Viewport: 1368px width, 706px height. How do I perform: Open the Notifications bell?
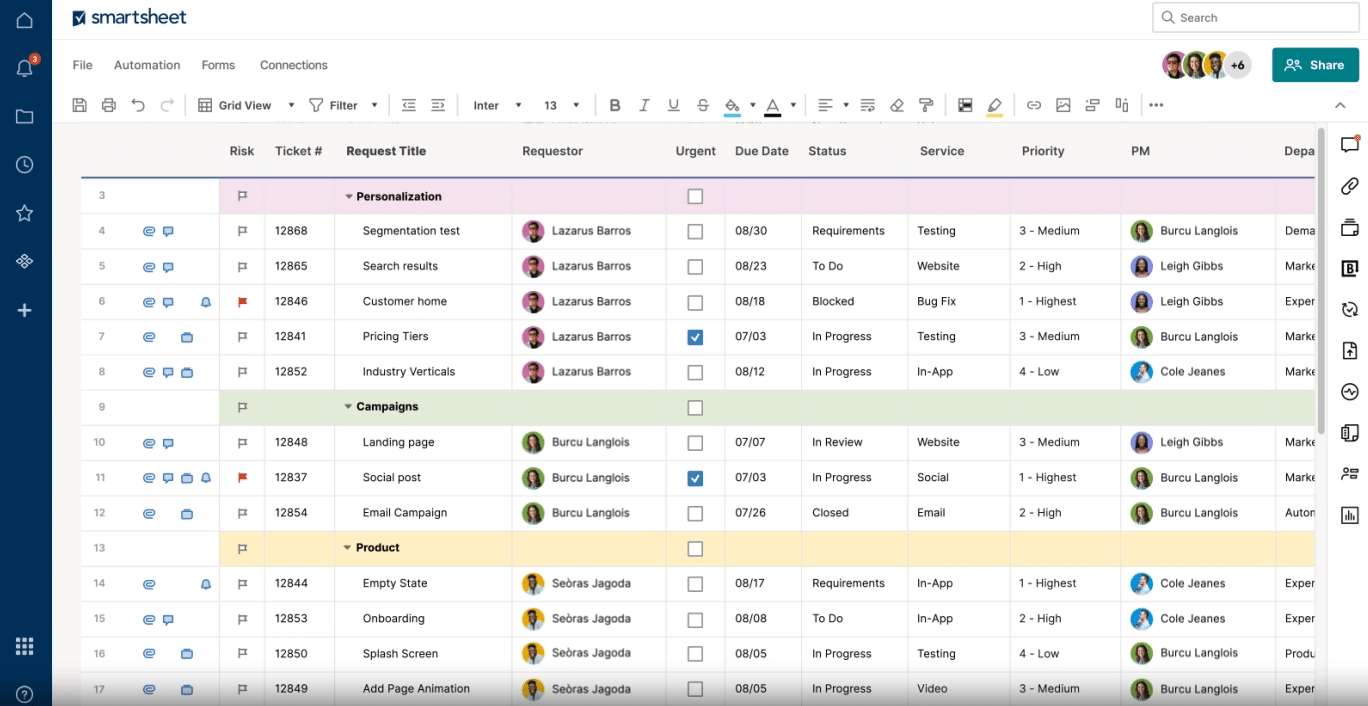coord(25,68)
